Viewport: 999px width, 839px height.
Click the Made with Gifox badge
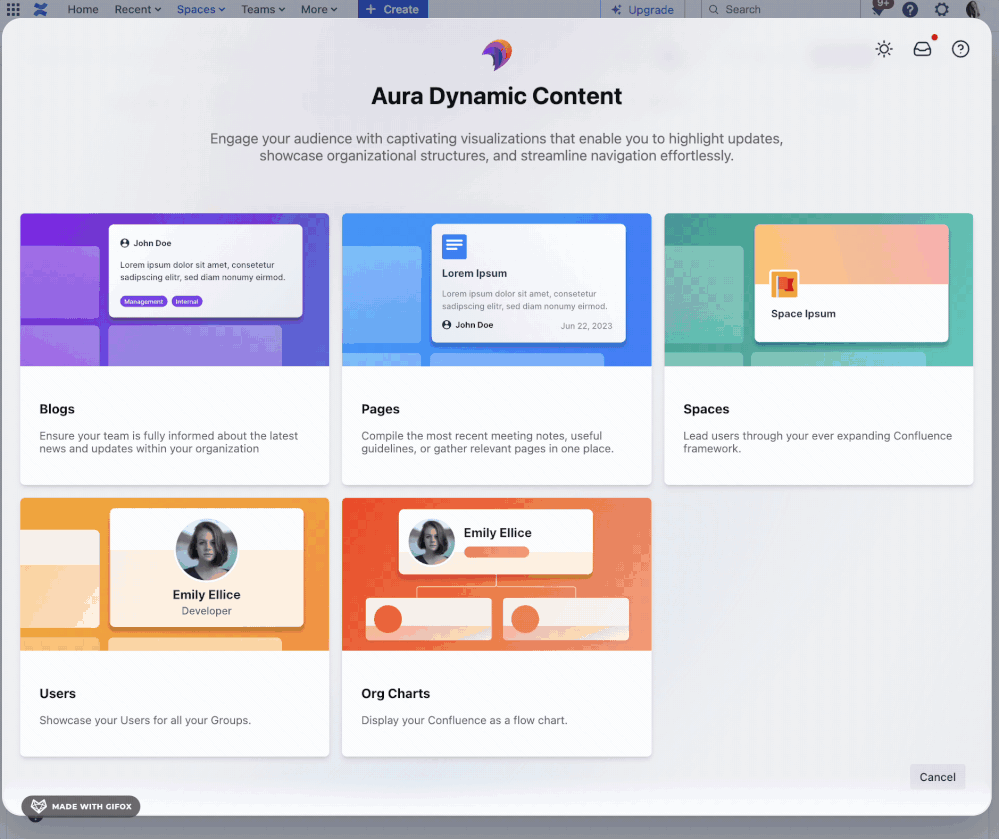tap(81, 806)
